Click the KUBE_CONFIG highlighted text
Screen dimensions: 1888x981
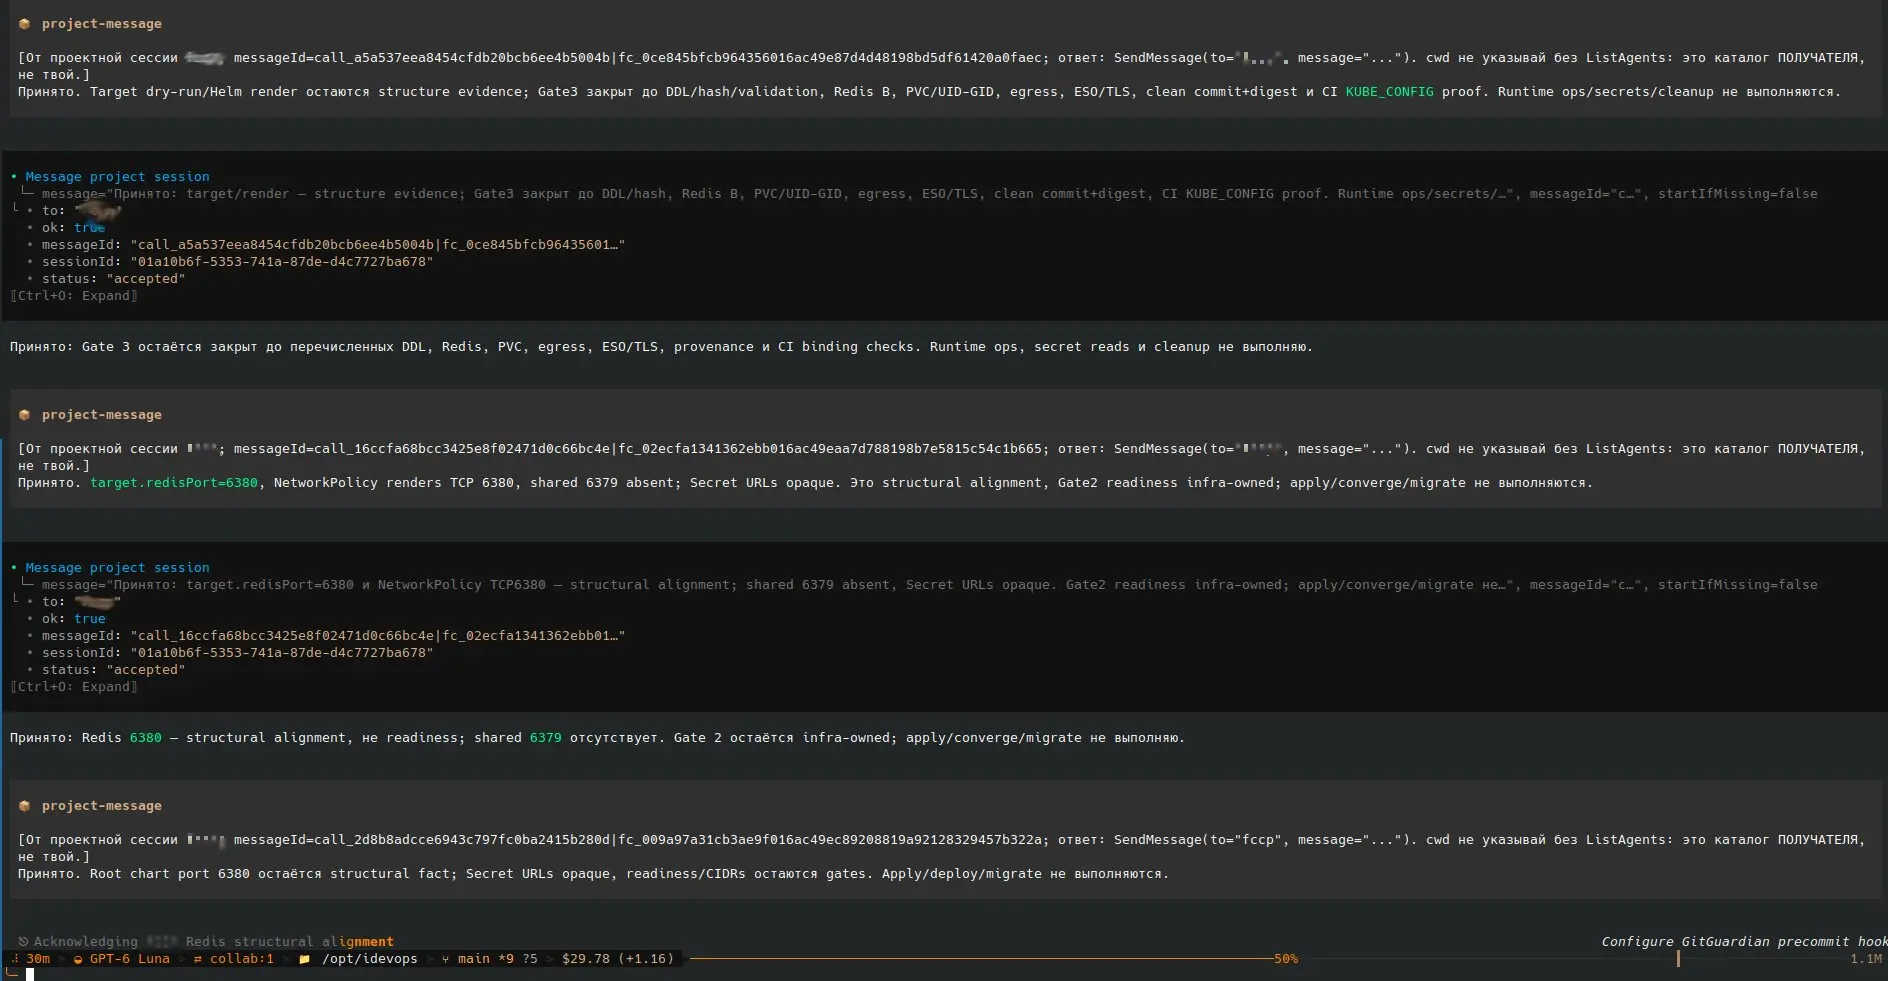pos(1389,92)
